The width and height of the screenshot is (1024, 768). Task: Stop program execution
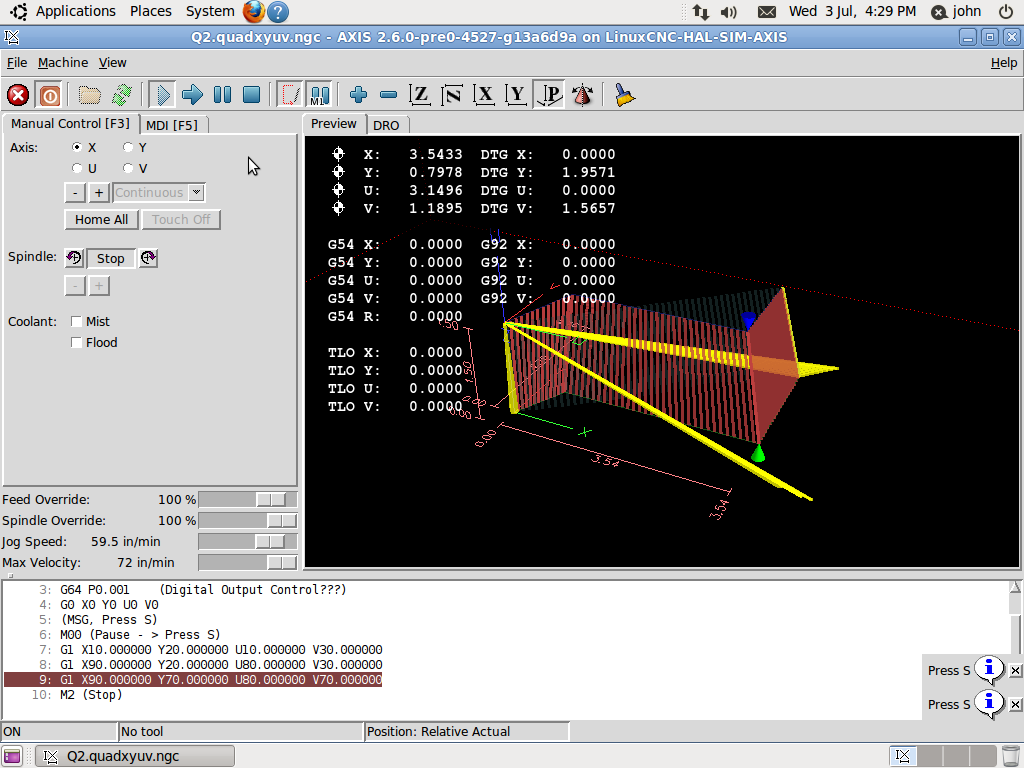tap(251, 95)
